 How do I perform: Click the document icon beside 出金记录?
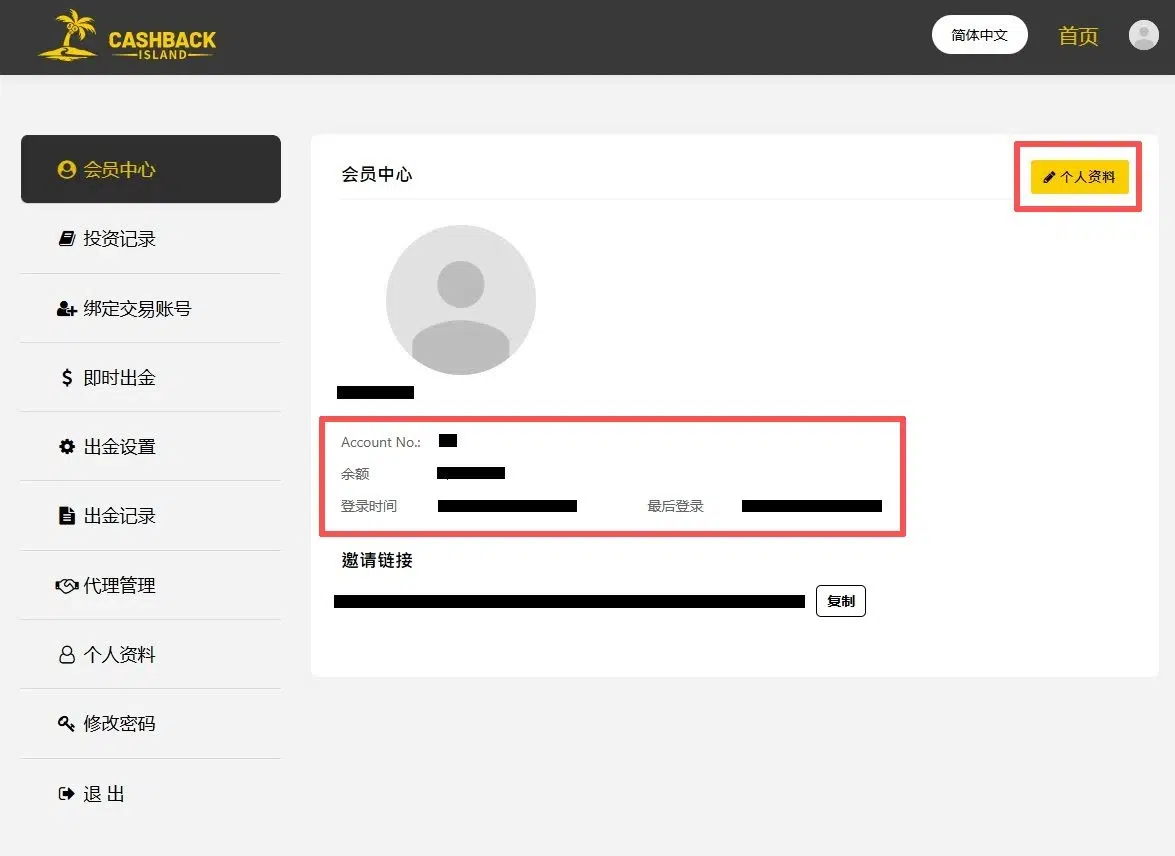coord(67,516)
